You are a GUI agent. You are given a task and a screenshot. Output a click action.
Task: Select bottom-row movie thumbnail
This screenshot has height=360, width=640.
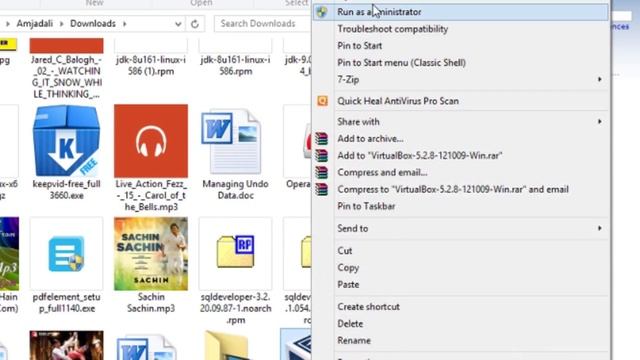coord(67,345)
